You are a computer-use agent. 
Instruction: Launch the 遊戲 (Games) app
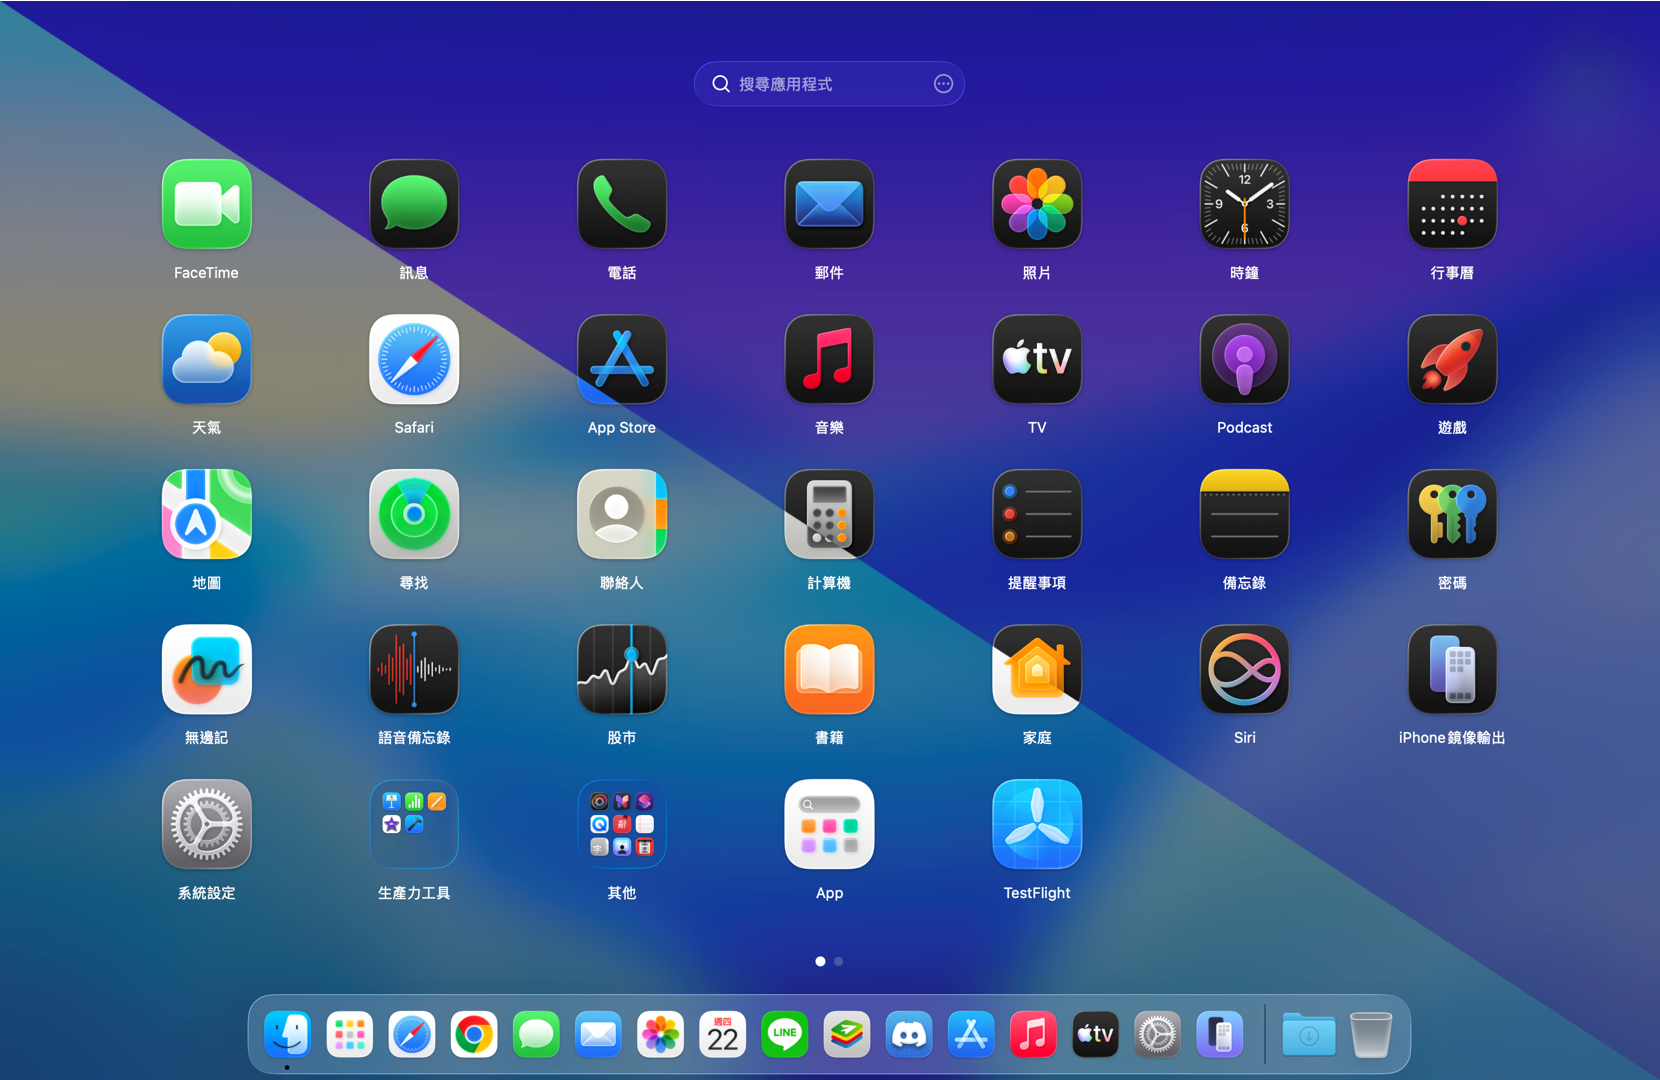1451,360
